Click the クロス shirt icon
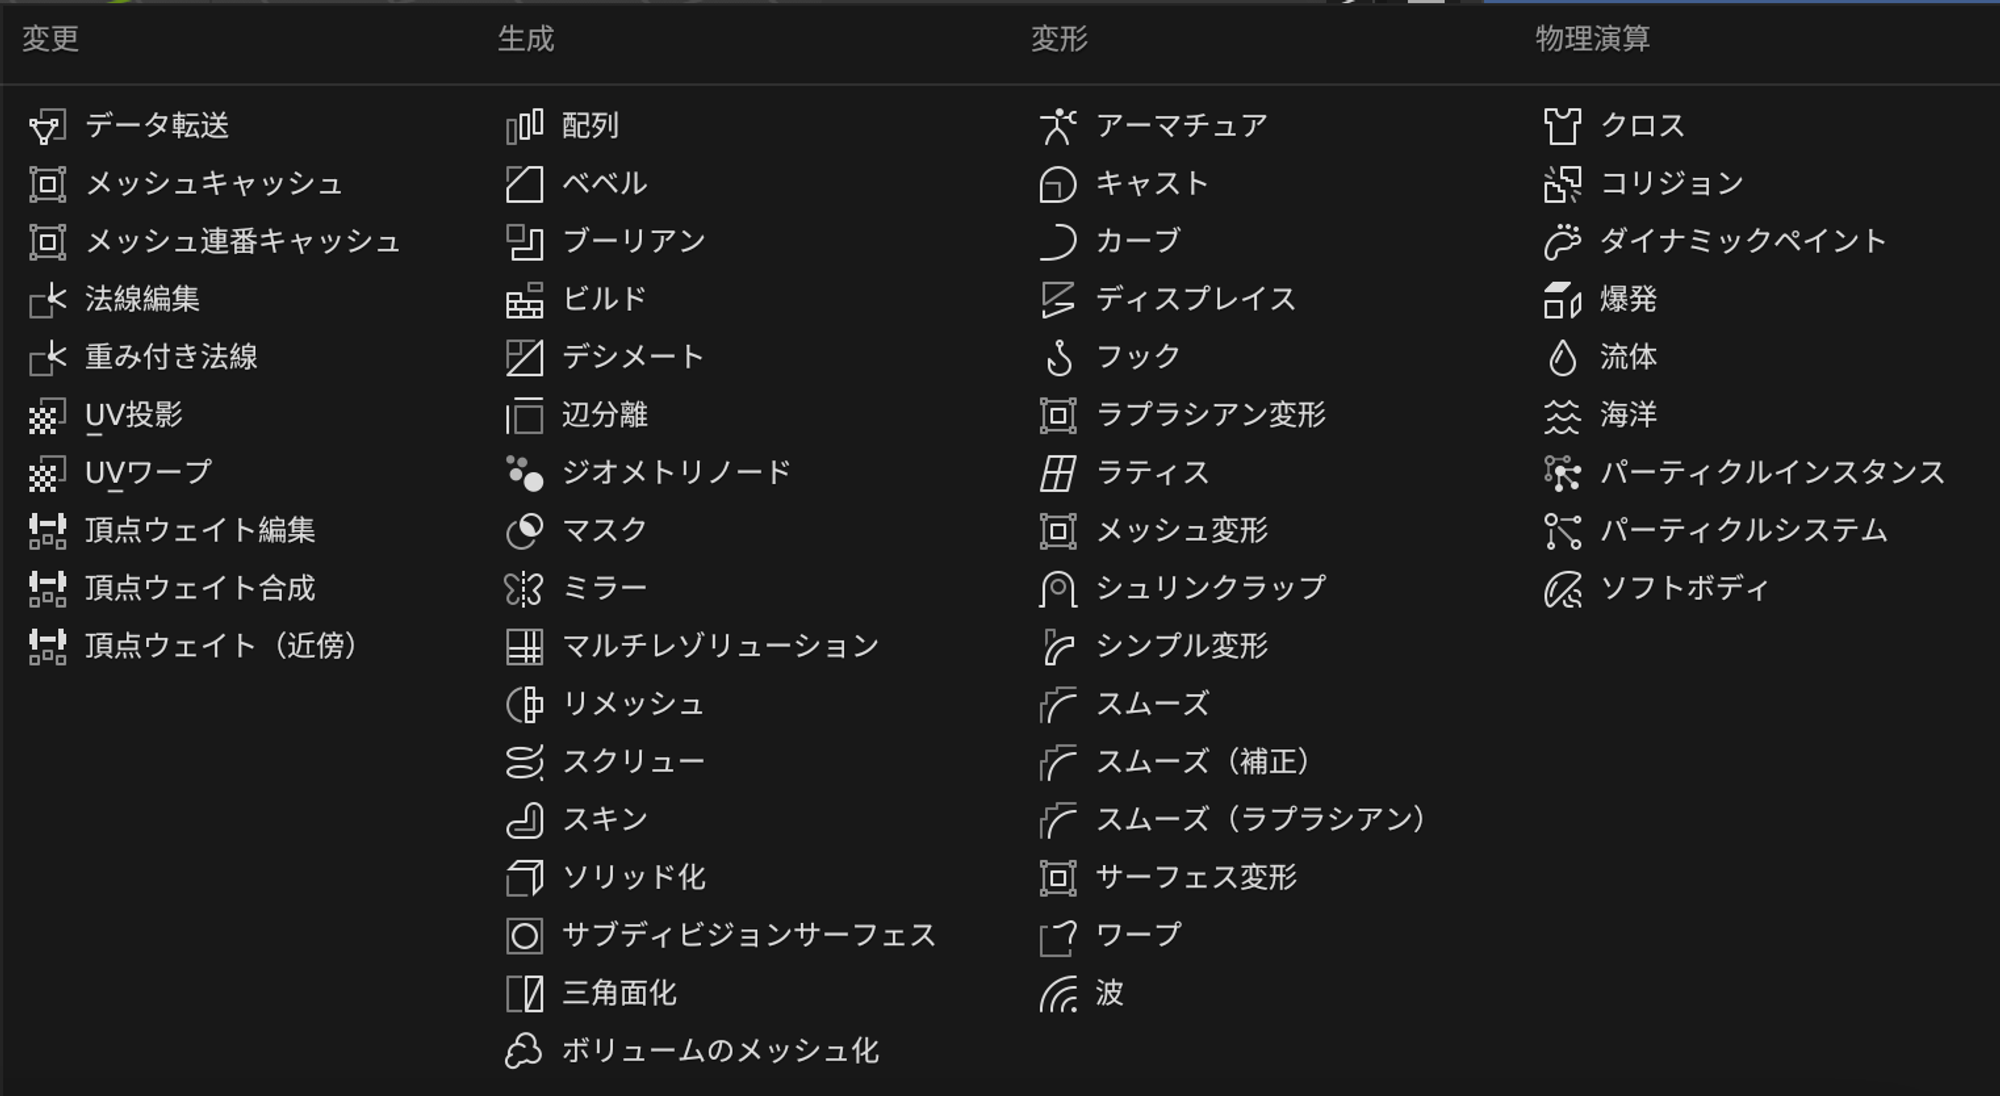Screen dimensions: 2000x1096 1562,127
